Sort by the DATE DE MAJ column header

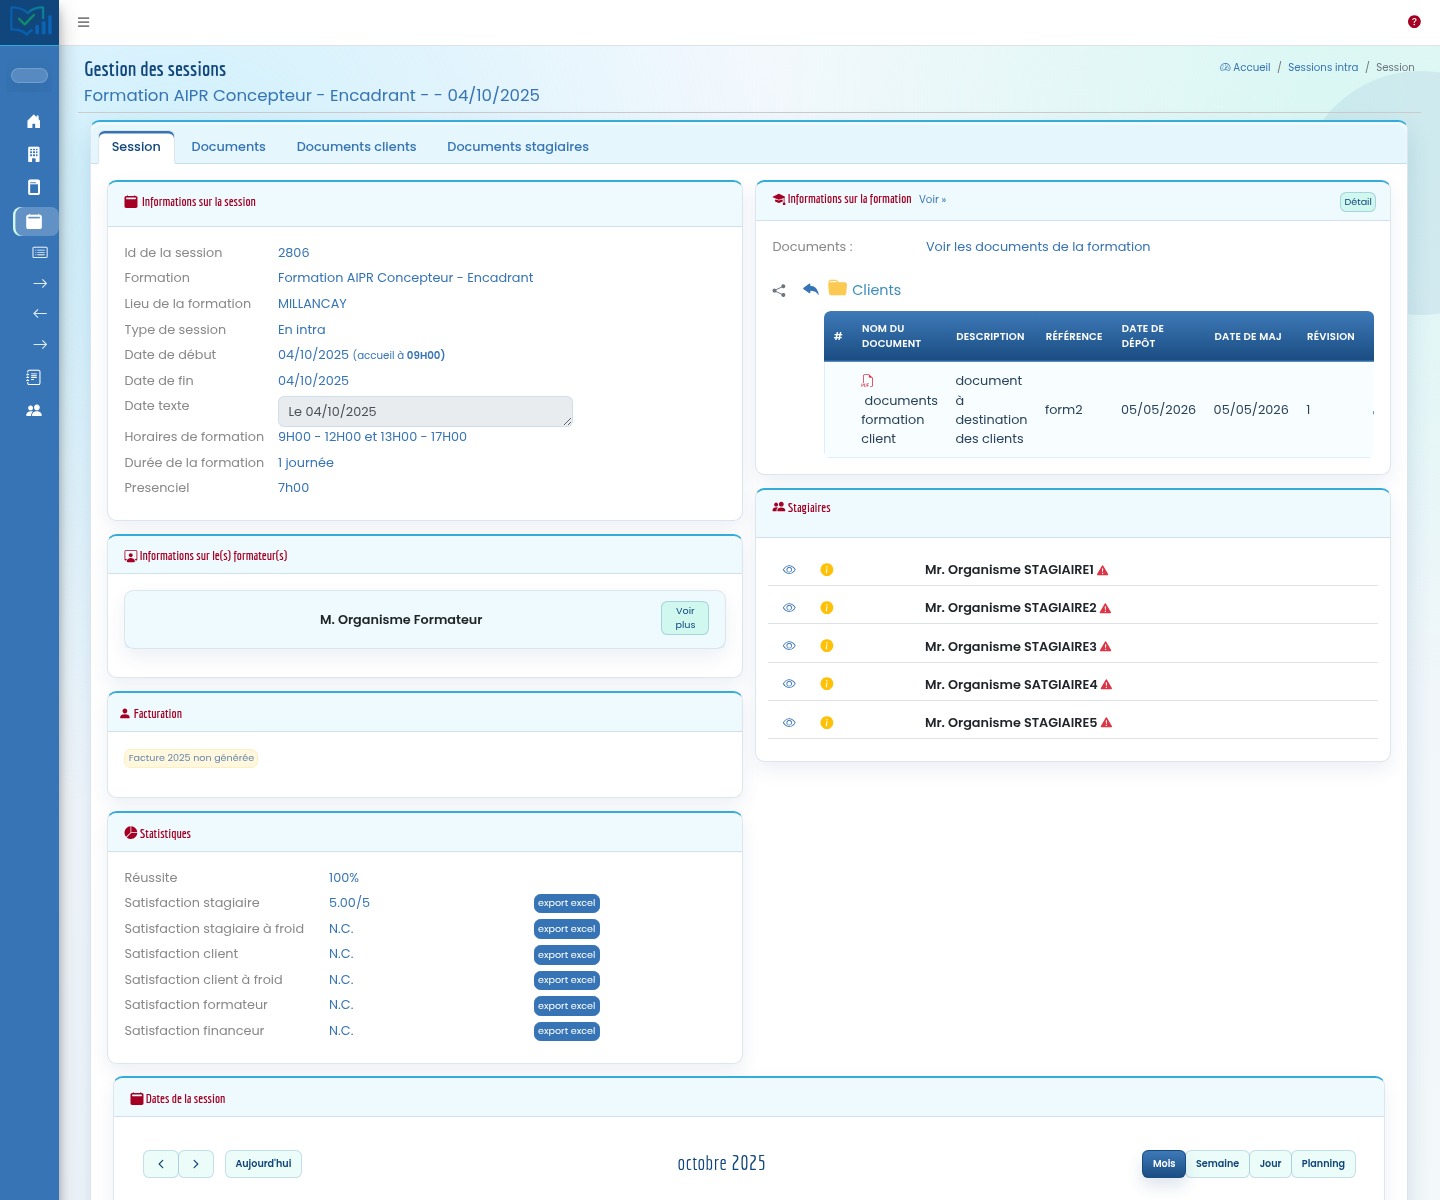[1247, 337]
